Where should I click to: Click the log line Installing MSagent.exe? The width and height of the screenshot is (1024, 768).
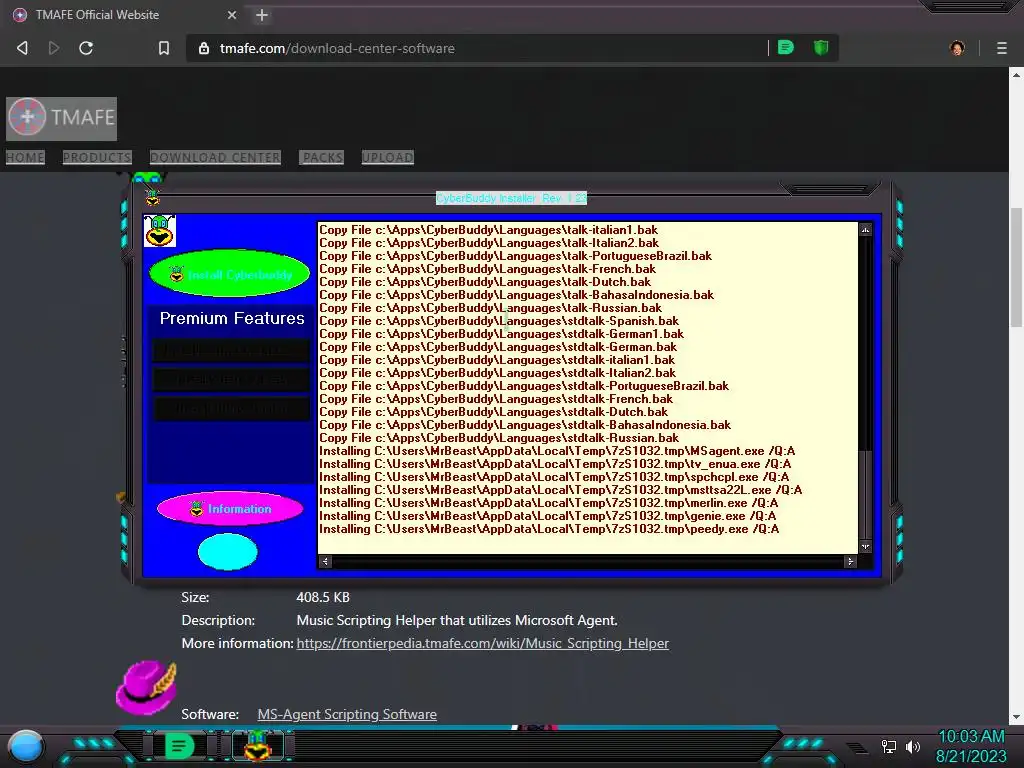[557, 451]
